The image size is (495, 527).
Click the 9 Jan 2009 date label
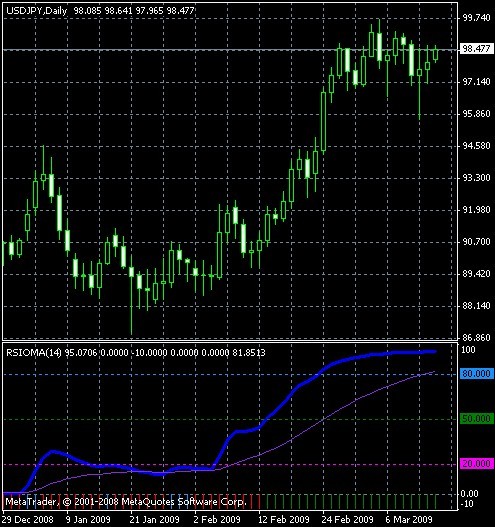(x=88, y=520)
